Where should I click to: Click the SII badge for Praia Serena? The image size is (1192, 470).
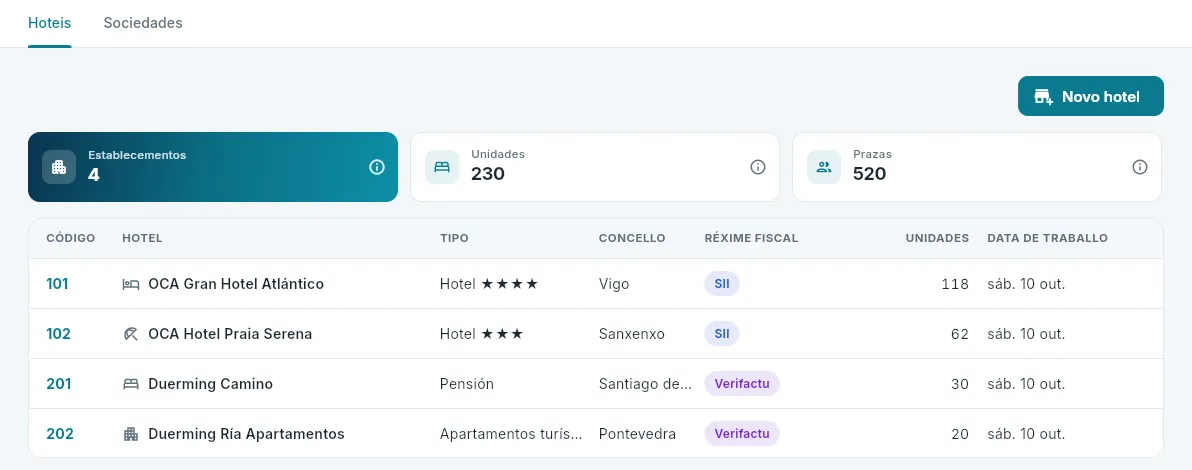(721, 334)
